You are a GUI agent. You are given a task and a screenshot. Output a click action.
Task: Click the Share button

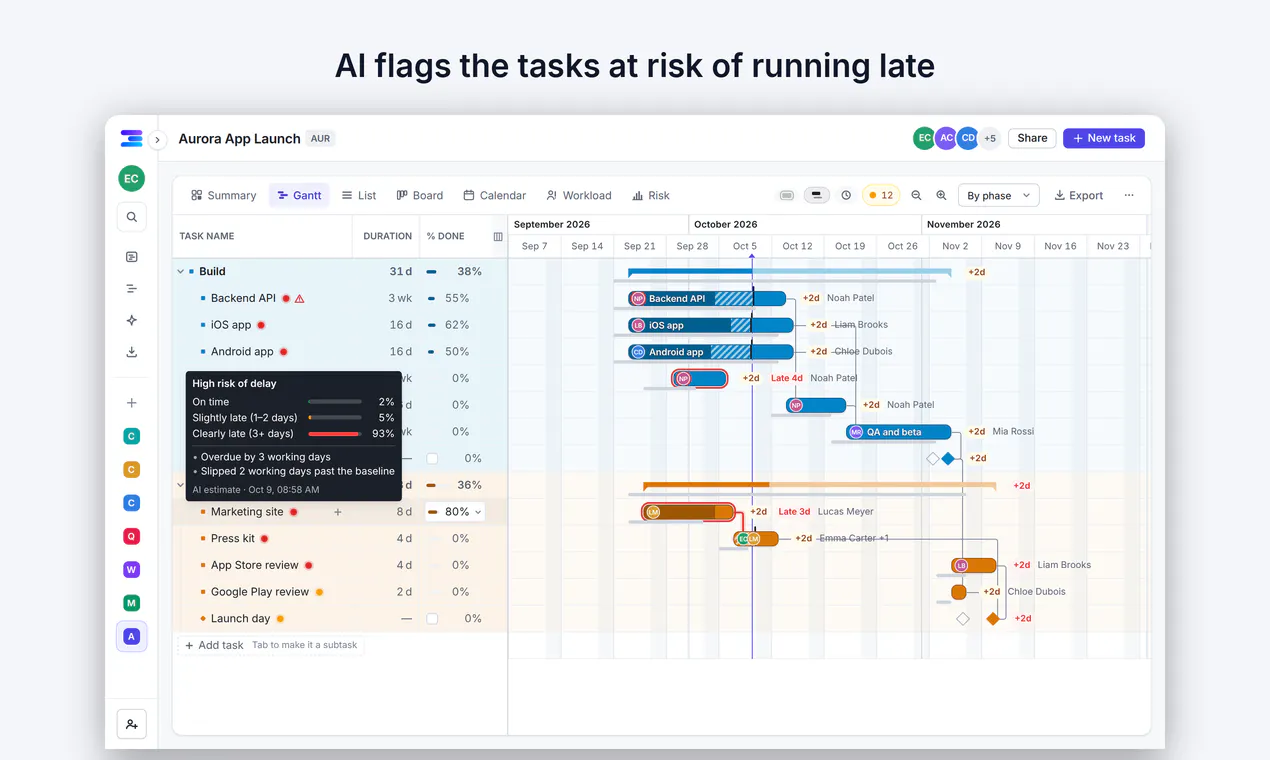(1033, 138)
